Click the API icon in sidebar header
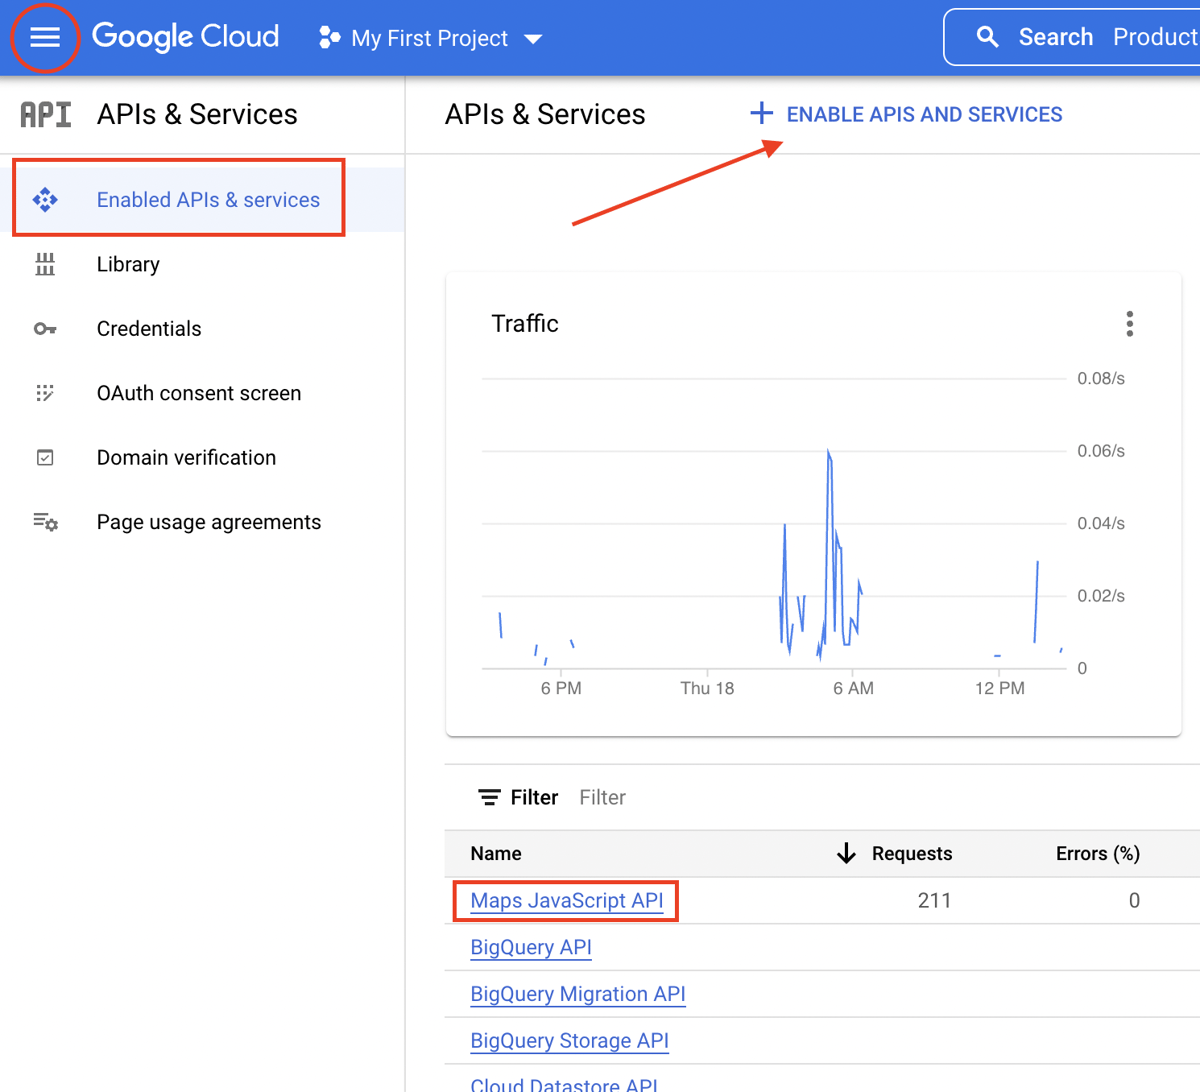This screenshot has height=1092, width=1200. [46, 115]
